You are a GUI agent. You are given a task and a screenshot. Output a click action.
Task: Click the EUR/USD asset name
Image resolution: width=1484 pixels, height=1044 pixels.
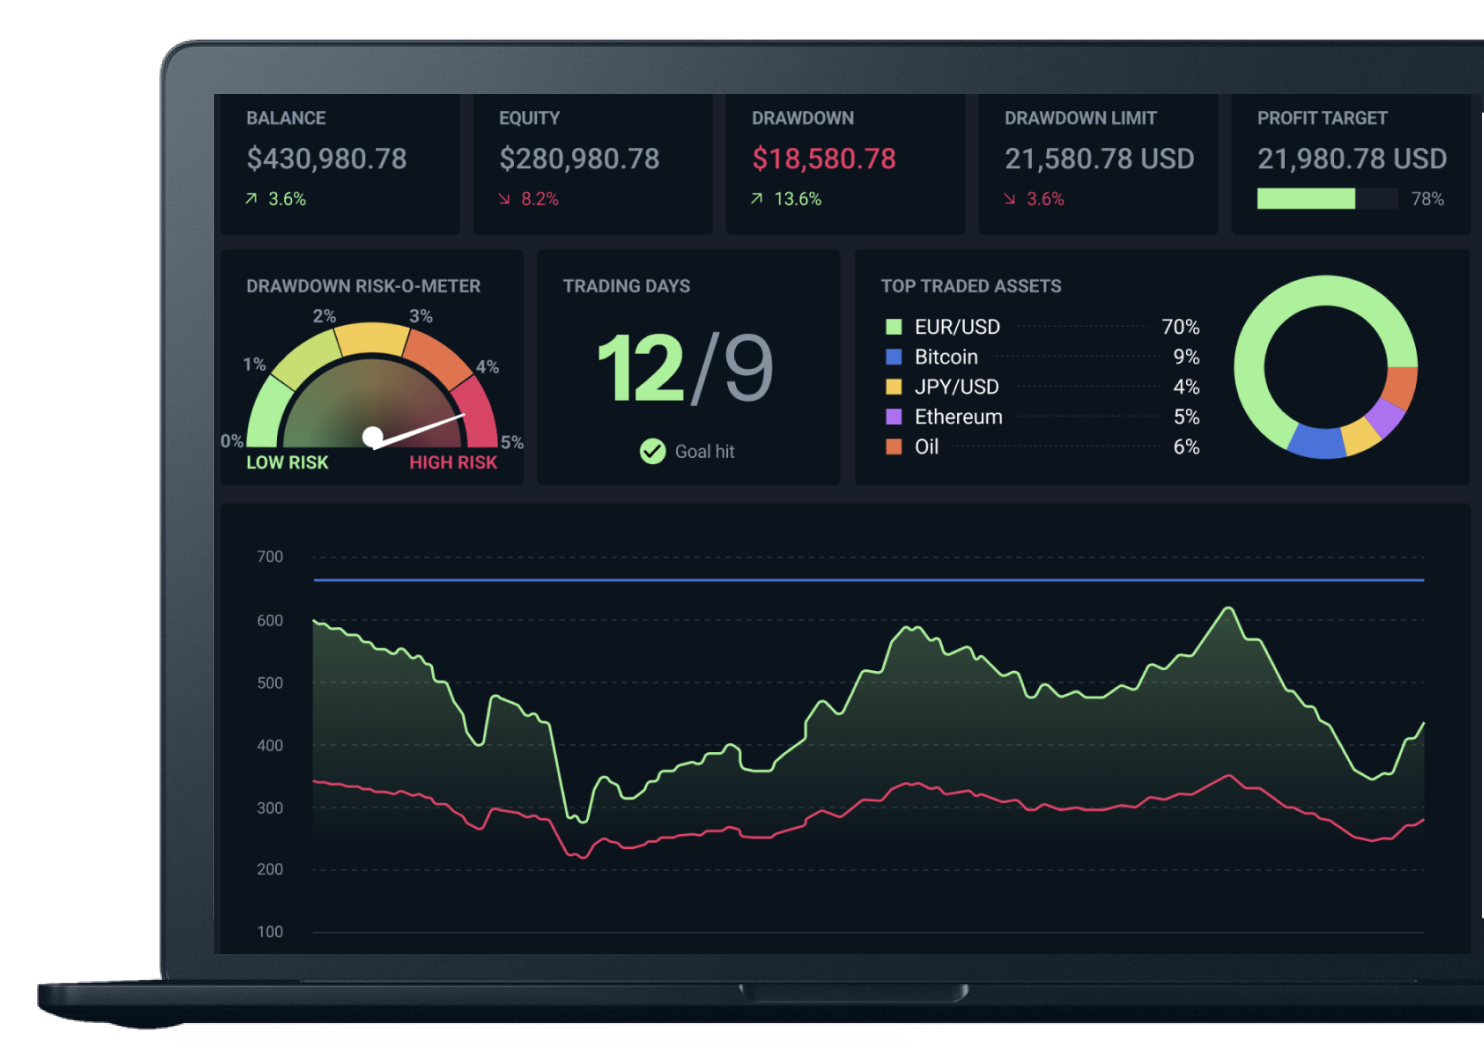click(957, 327)
